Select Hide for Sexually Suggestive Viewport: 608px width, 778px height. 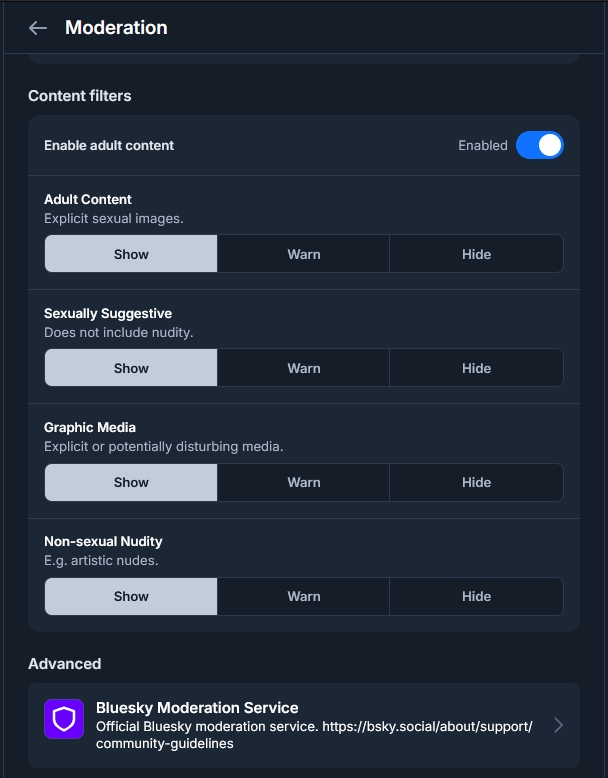(x=476, y=368)
